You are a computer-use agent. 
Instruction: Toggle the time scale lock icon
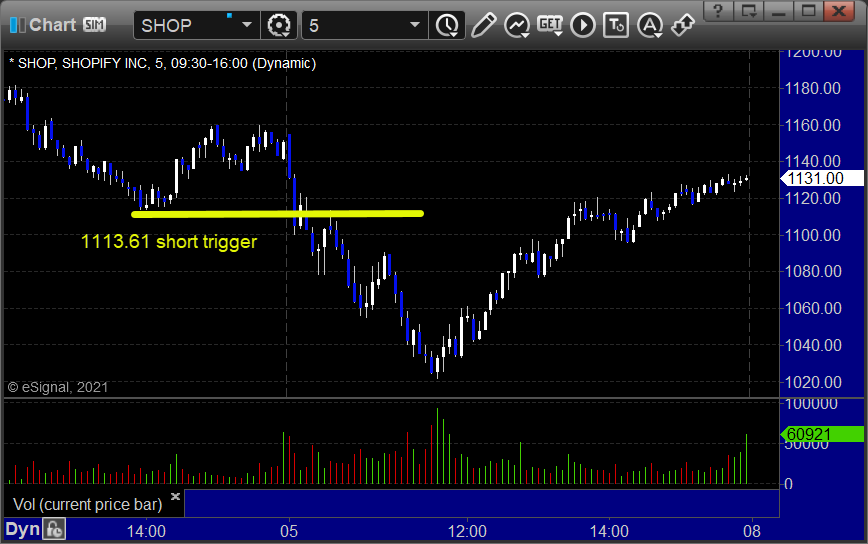54,530
